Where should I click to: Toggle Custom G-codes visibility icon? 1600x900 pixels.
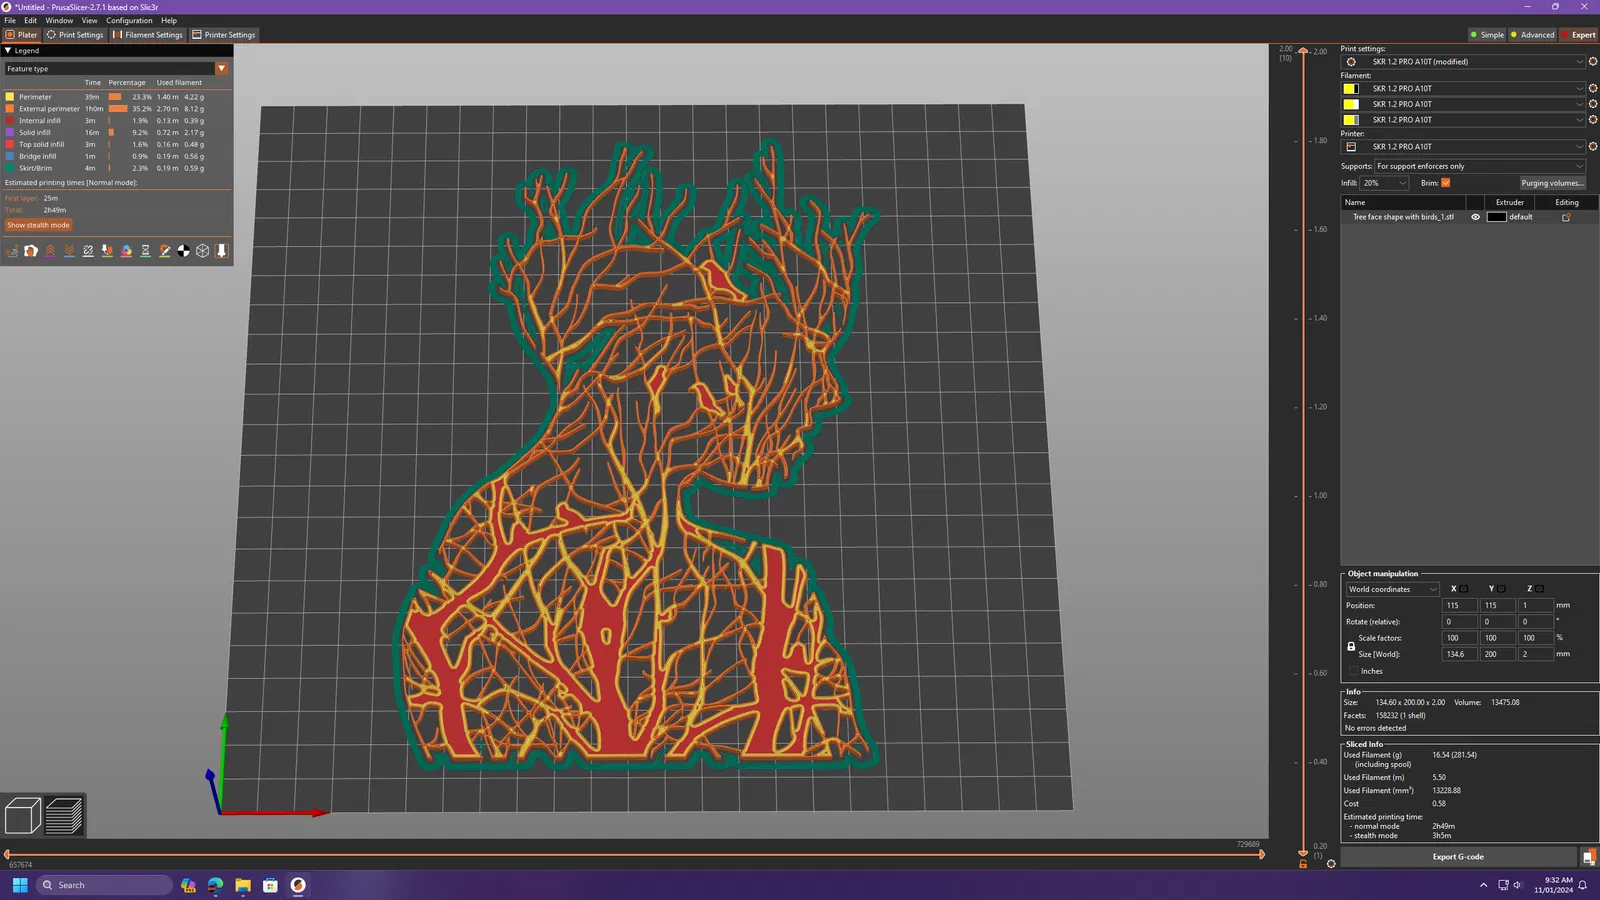tap(165, 251)
